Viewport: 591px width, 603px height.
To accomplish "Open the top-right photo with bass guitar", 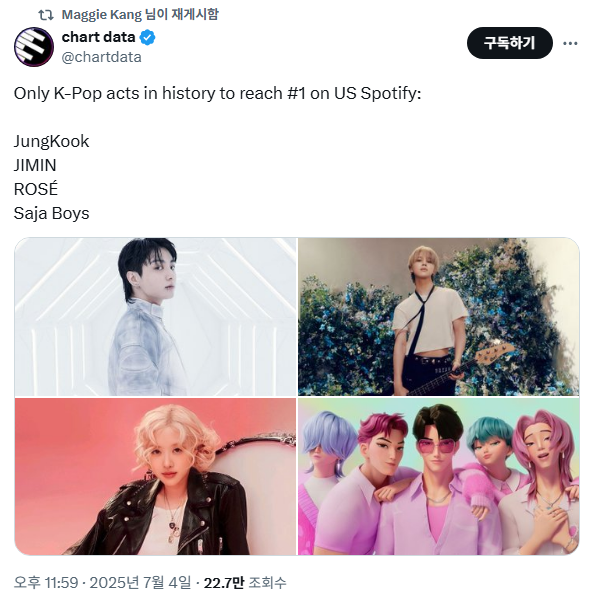I will click(x=439, y=317).
